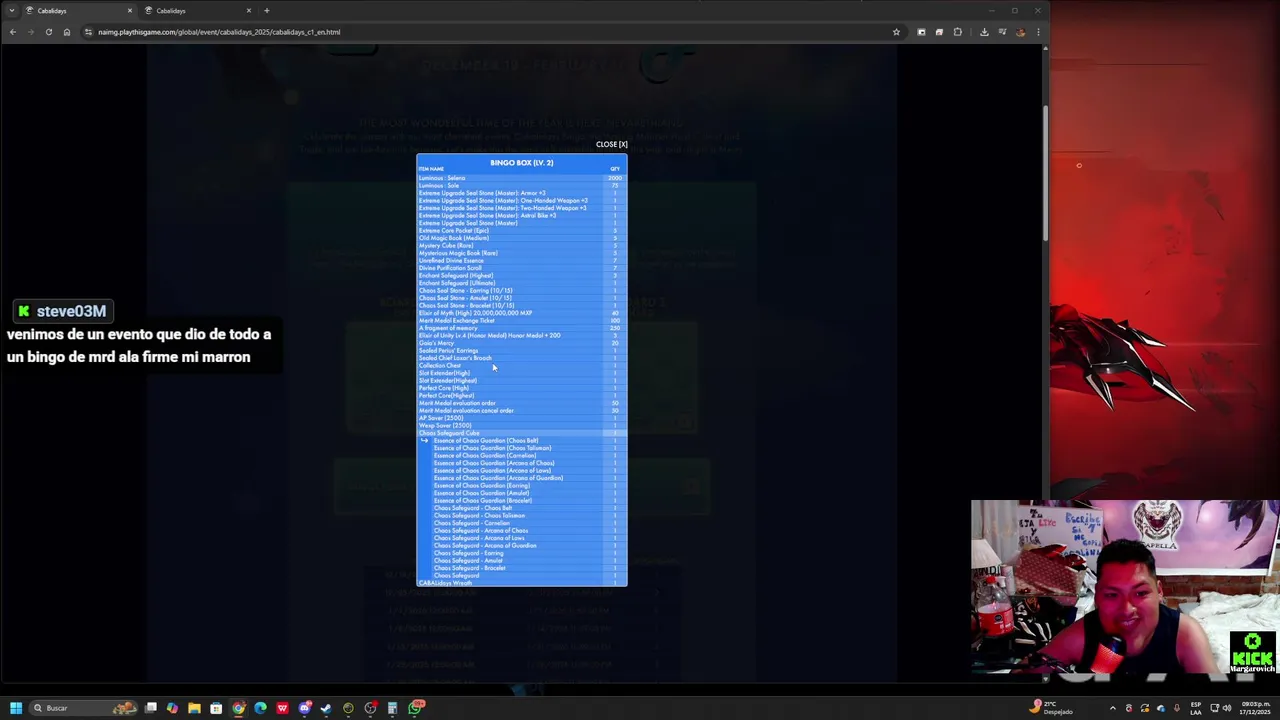The width and height of the screenshot is (1280, 720).
Task: Click the microphone icon in the system tray
Action: point(1177,708)
